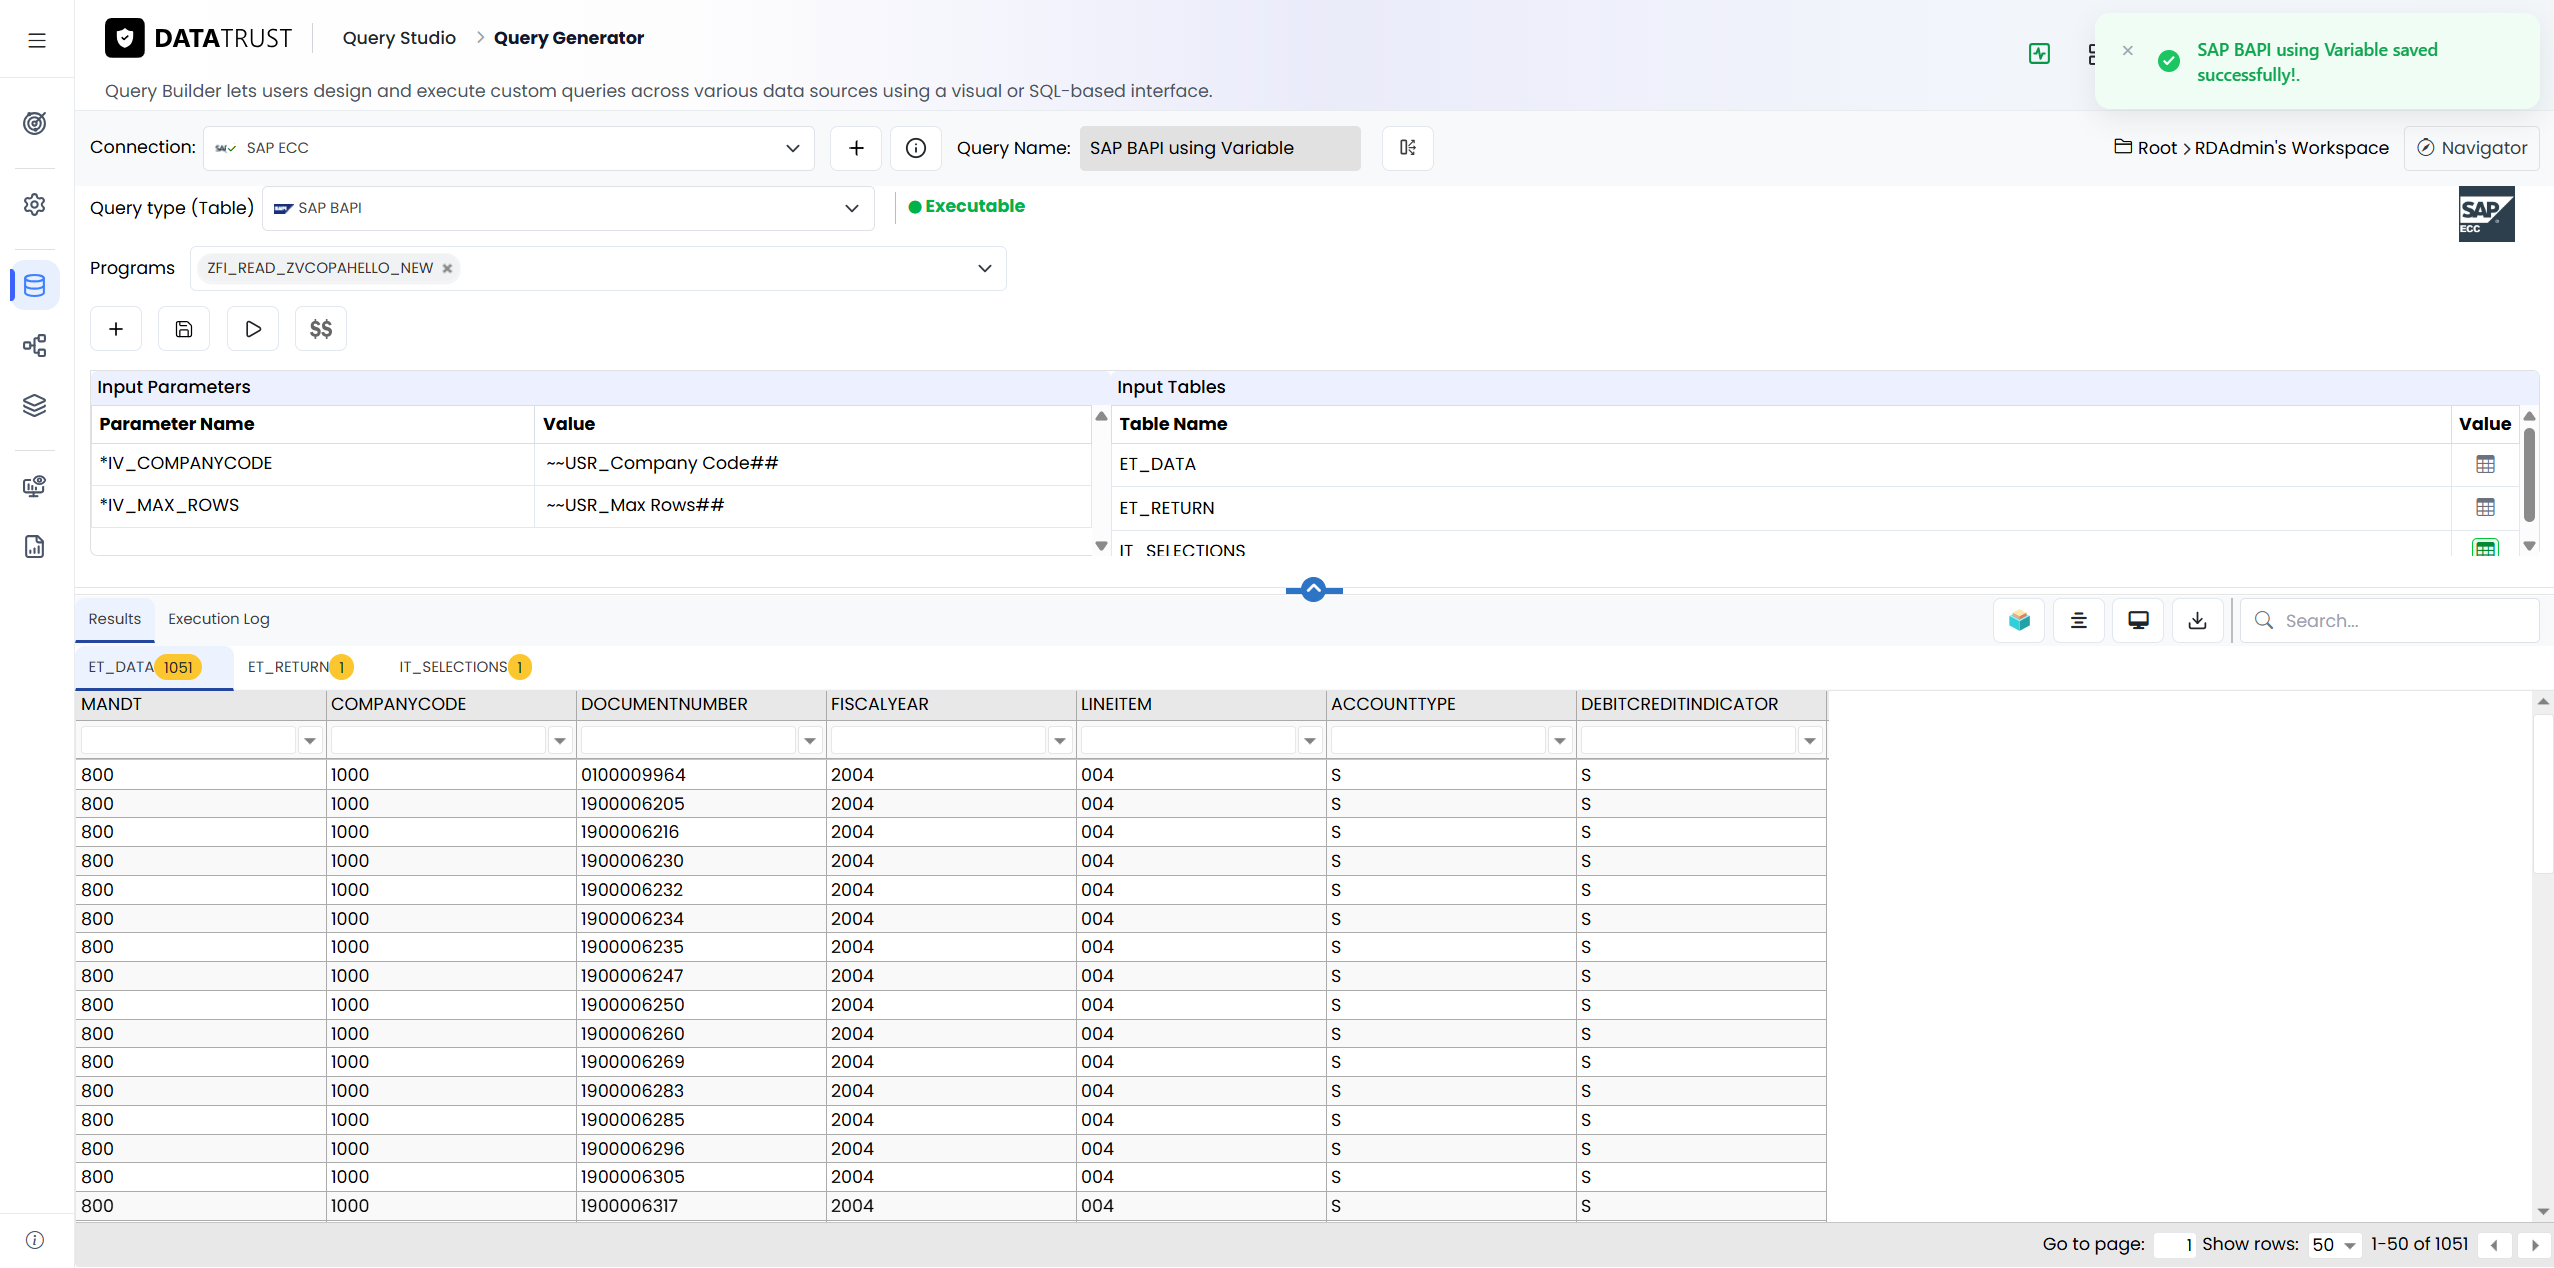Expand the Programs dropdown
The height and width of the screenshot is (1268, 2554).
pos(984,268)
